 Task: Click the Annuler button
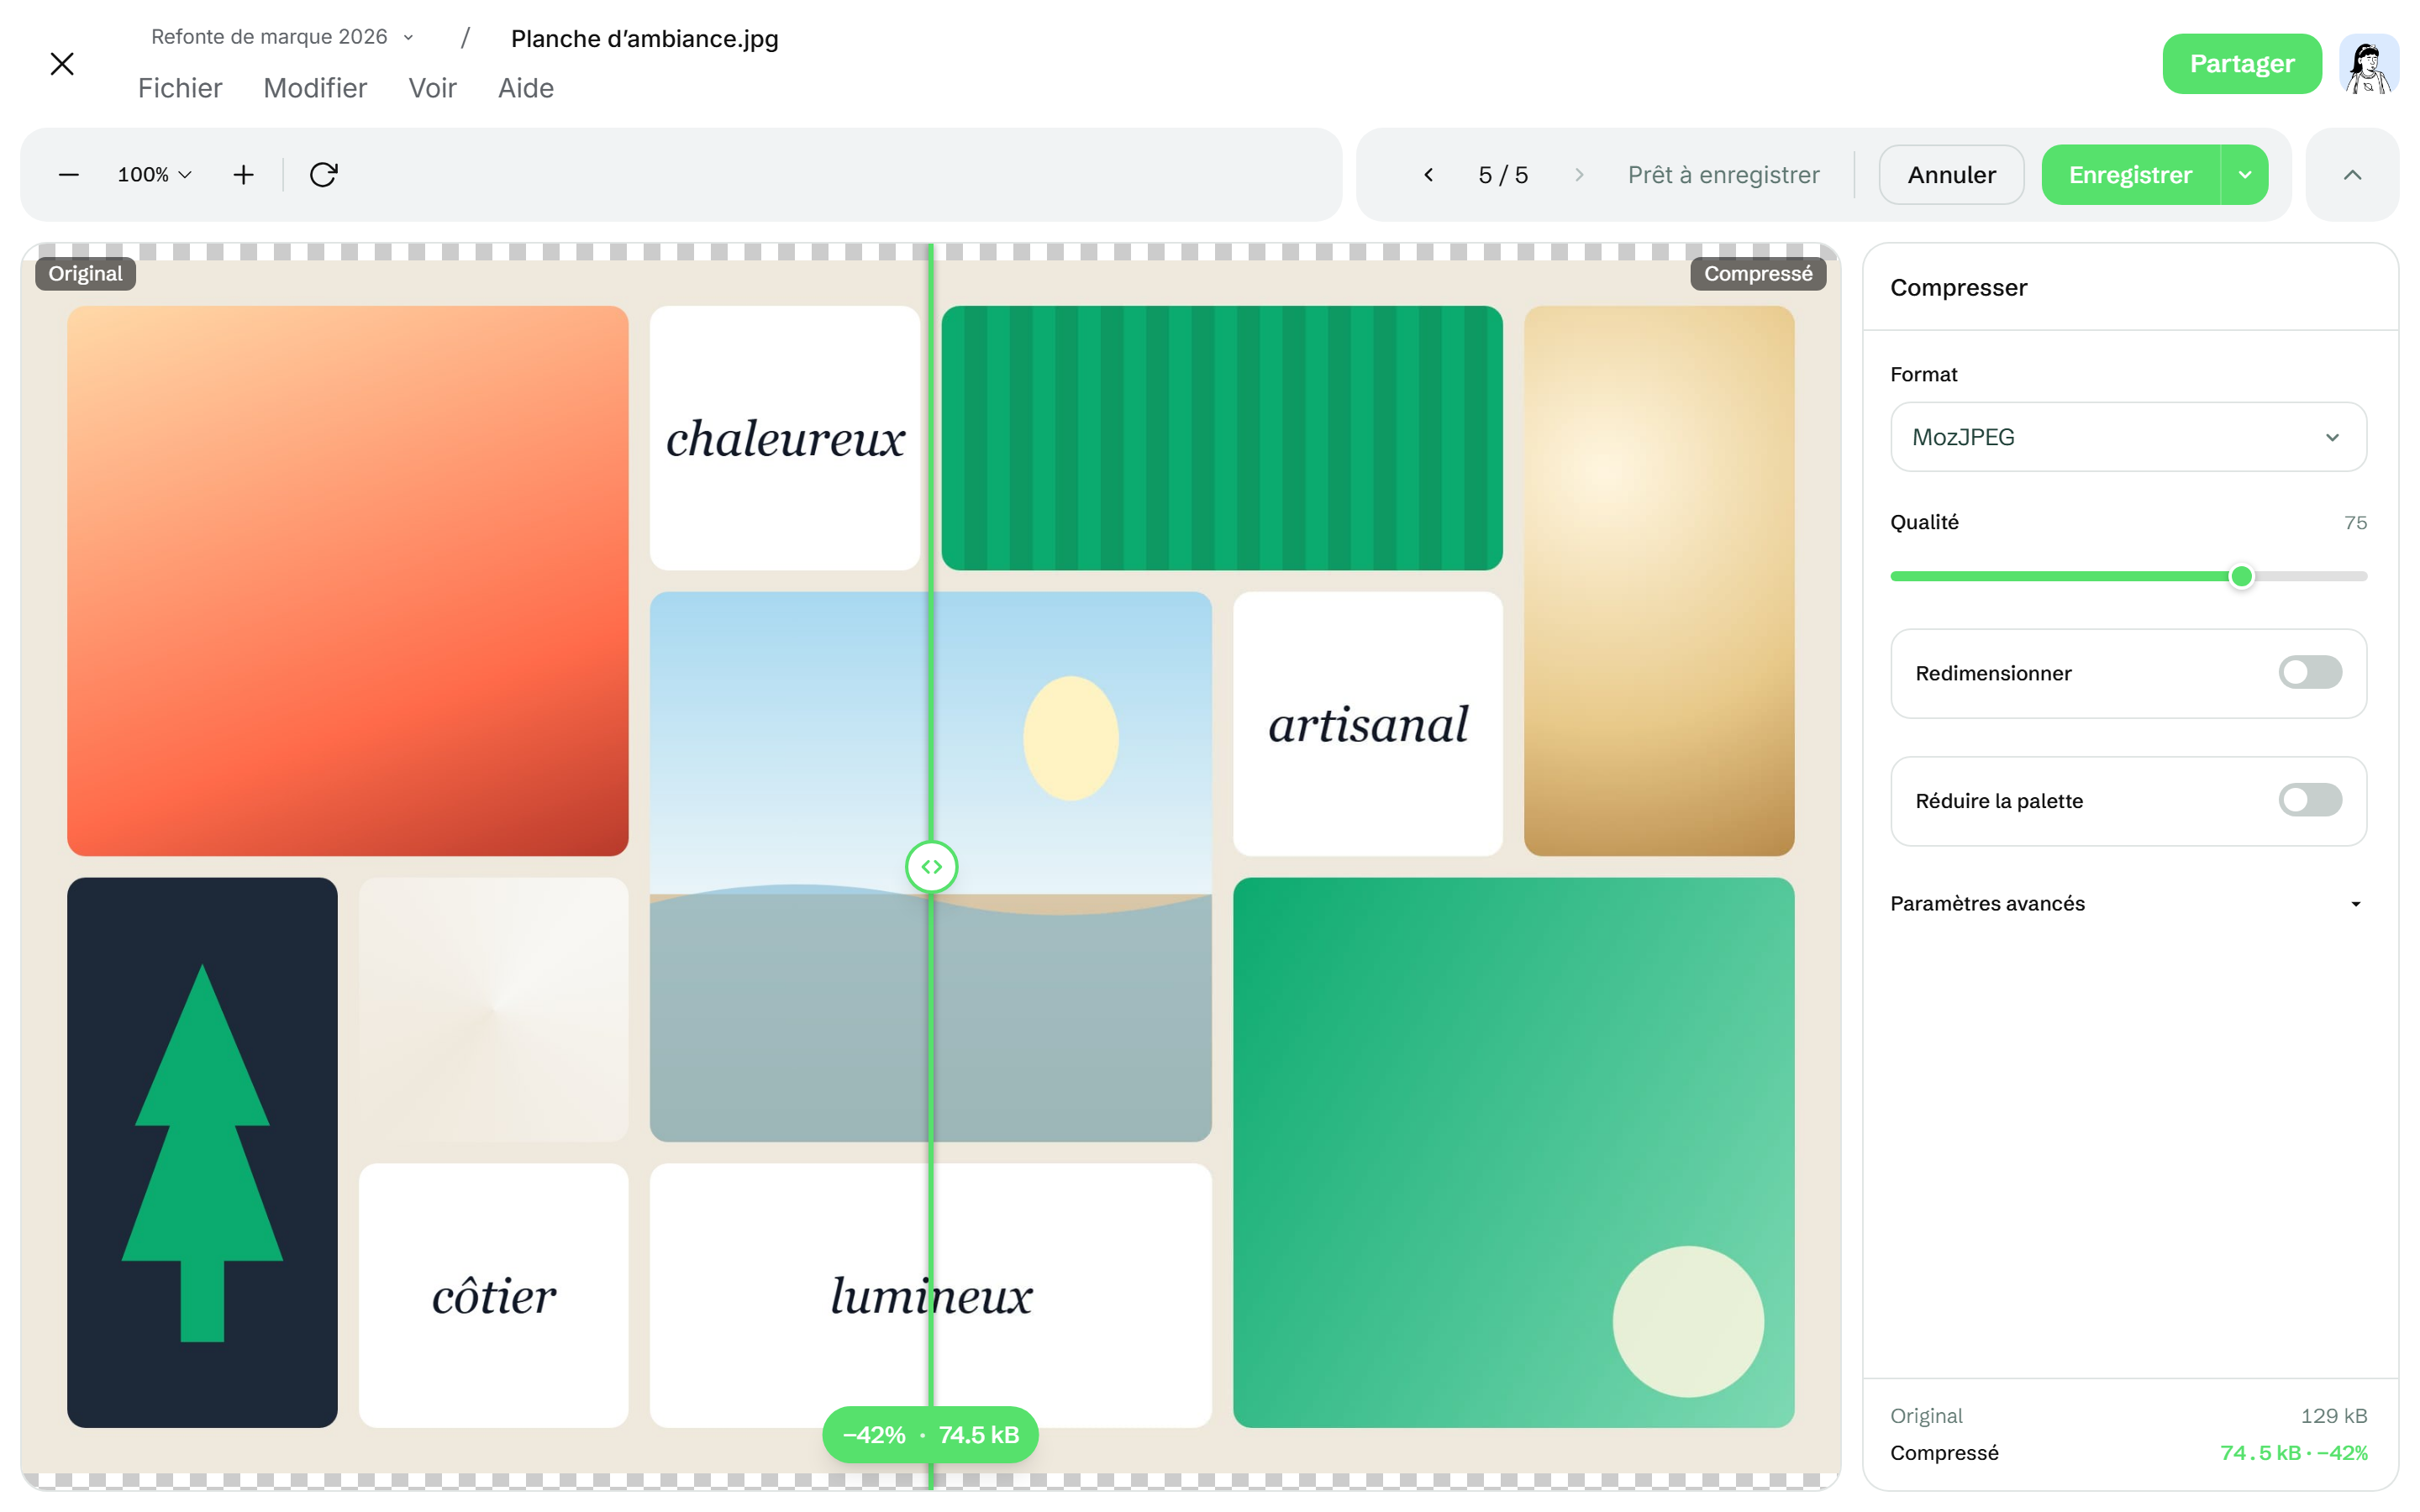[1951, 175]
